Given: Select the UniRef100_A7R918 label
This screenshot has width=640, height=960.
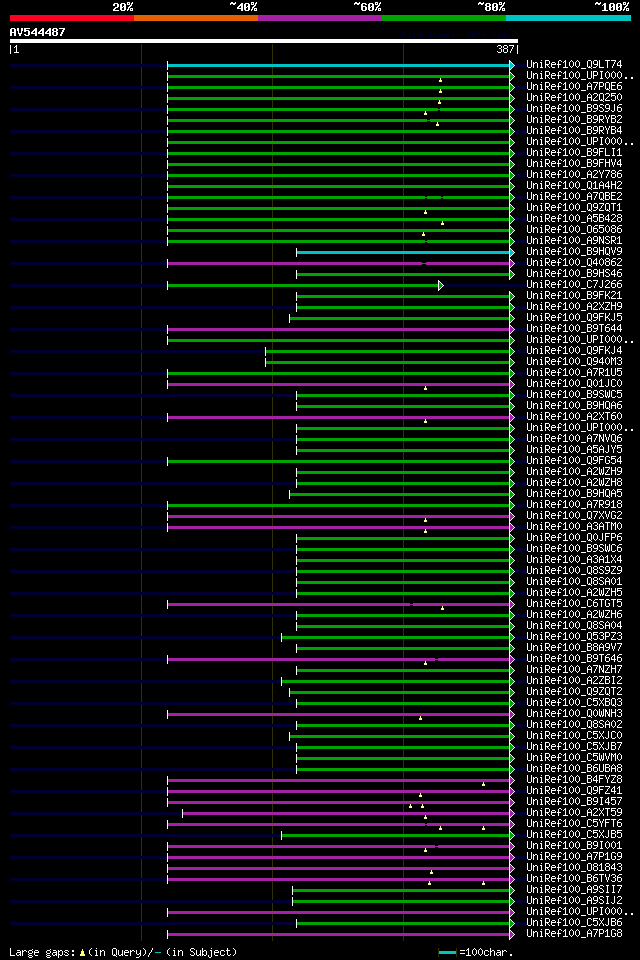Looking at the screenshot, I should point(574,505).
